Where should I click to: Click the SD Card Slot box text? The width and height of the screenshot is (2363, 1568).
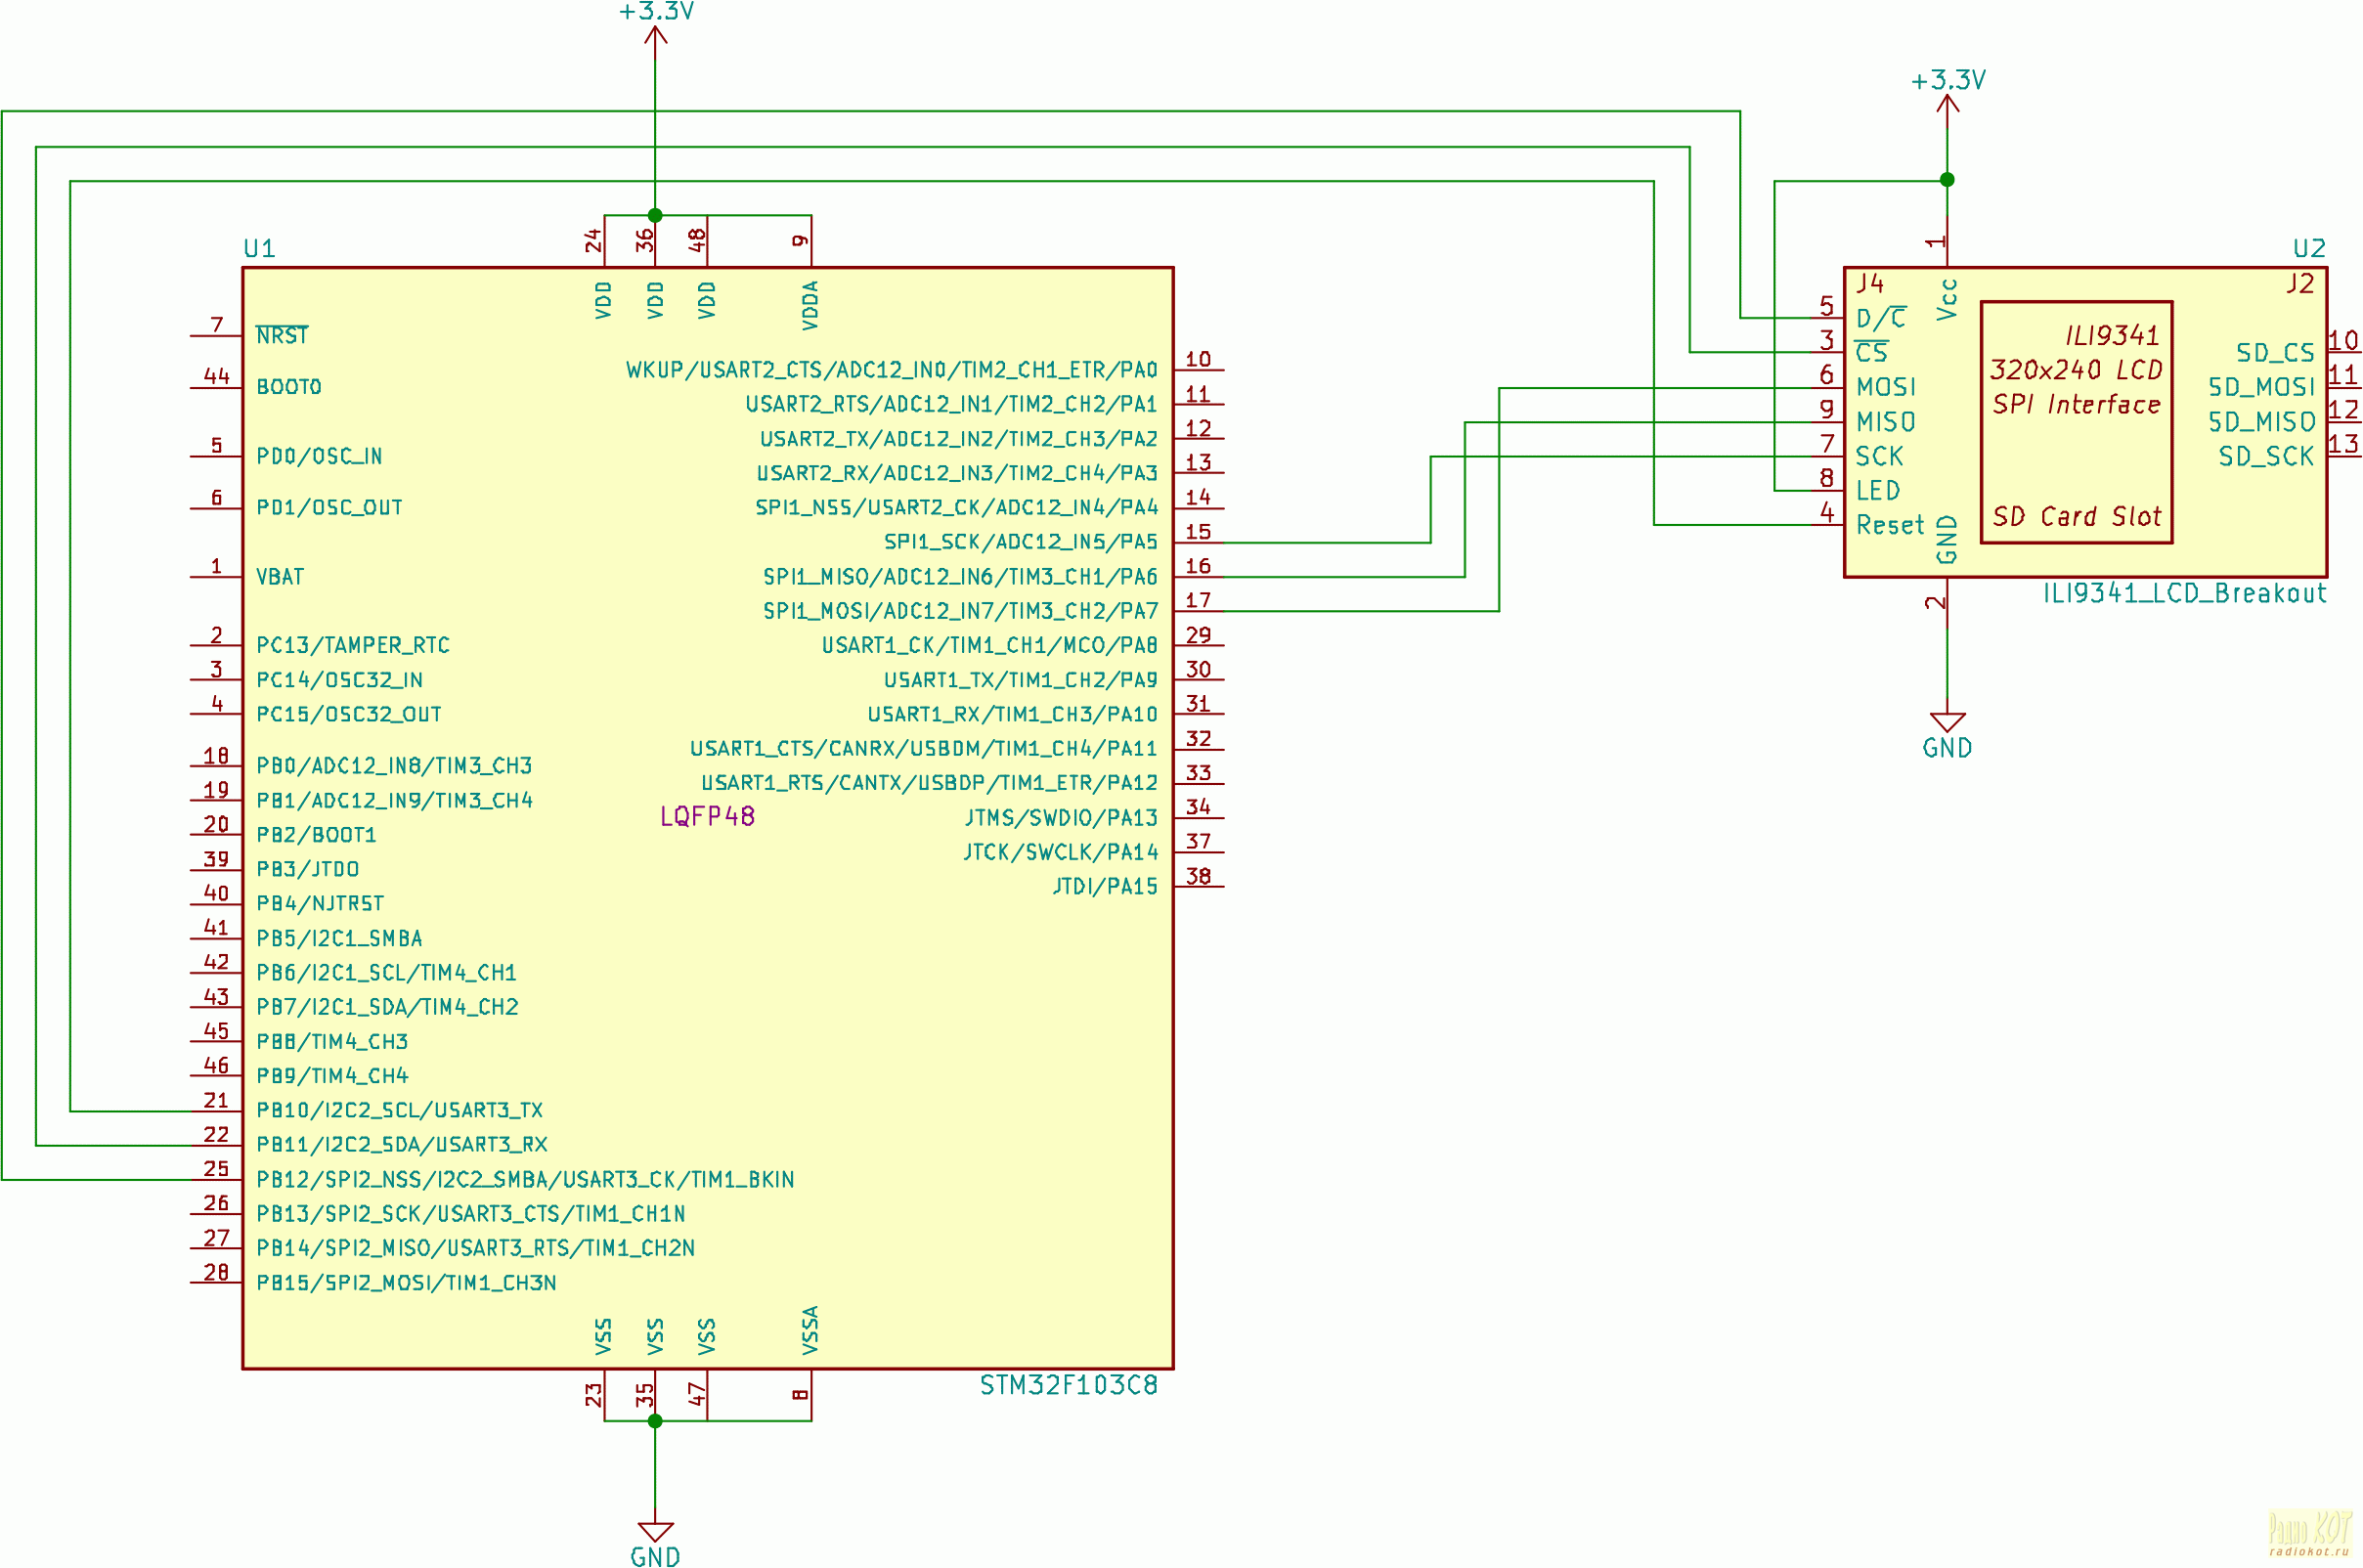[2076, 516]
